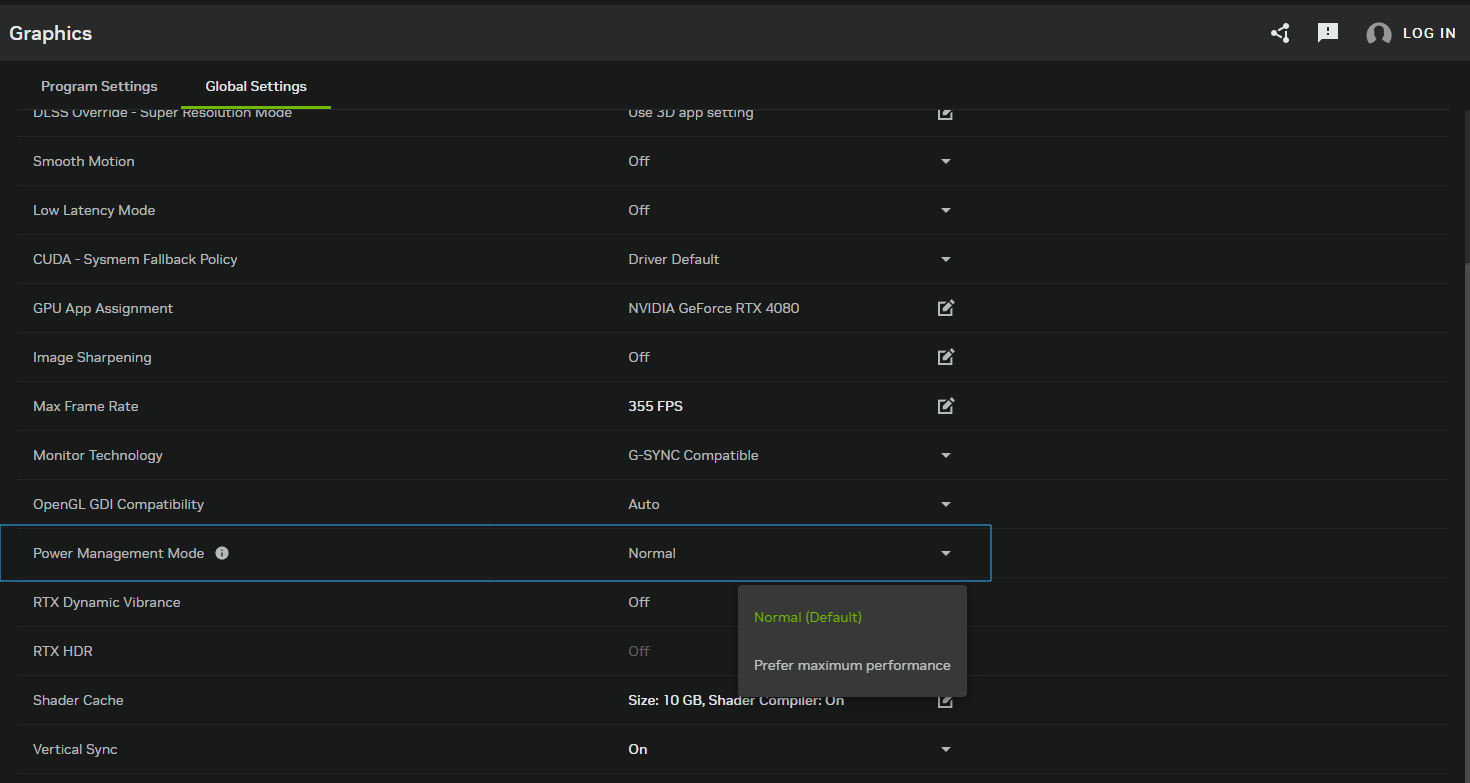Click RTX Dynamic Vibrance label
This screenshot has height=783, width=1470.
coord(107,602)
